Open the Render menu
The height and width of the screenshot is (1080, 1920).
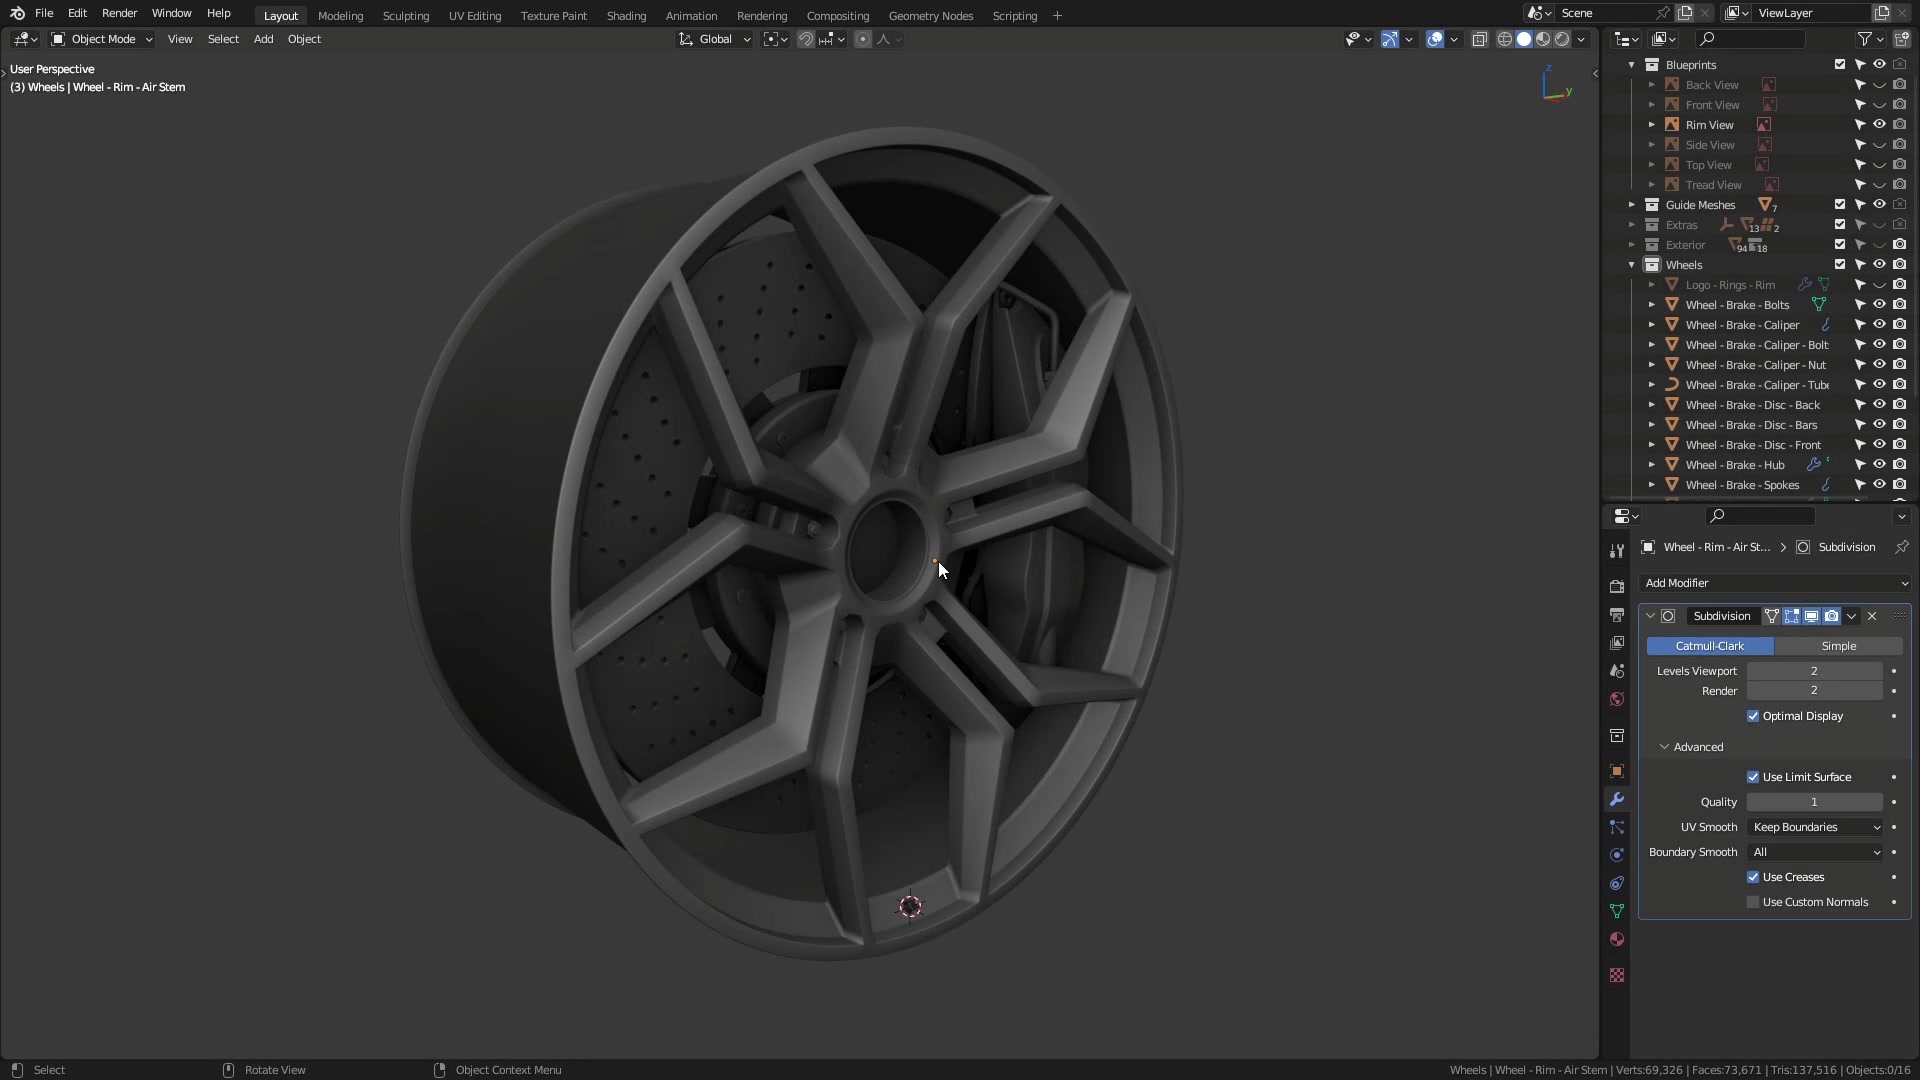pos(119,13)
